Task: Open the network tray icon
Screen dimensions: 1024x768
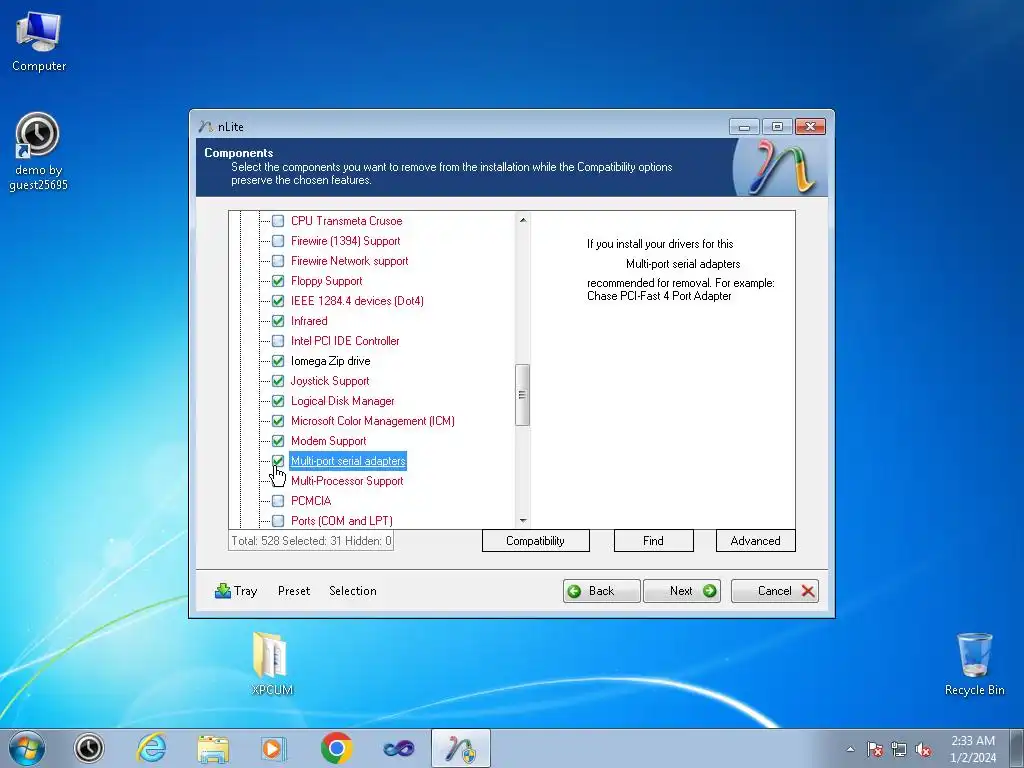Action: pyautogui.click(x=899, y=749)
